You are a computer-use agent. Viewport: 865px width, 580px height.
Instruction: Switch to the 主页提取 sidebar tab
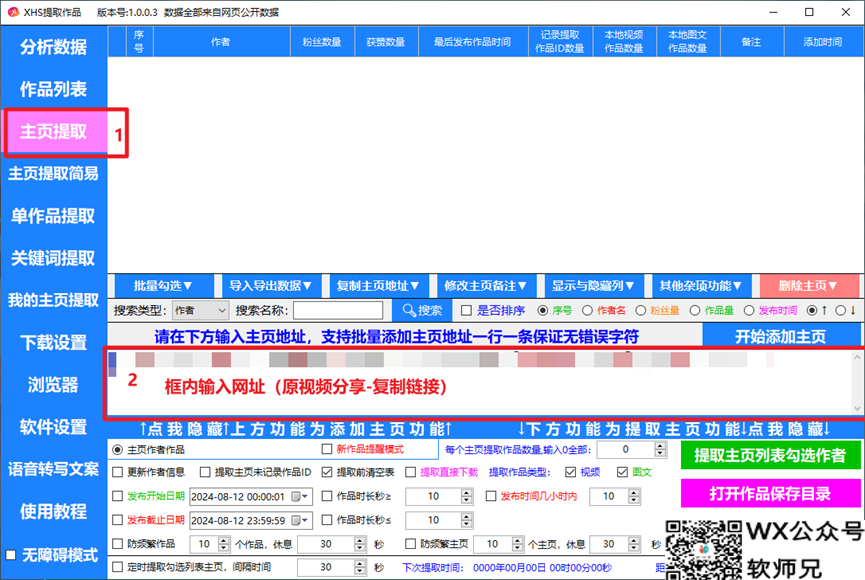pos(54,132)
